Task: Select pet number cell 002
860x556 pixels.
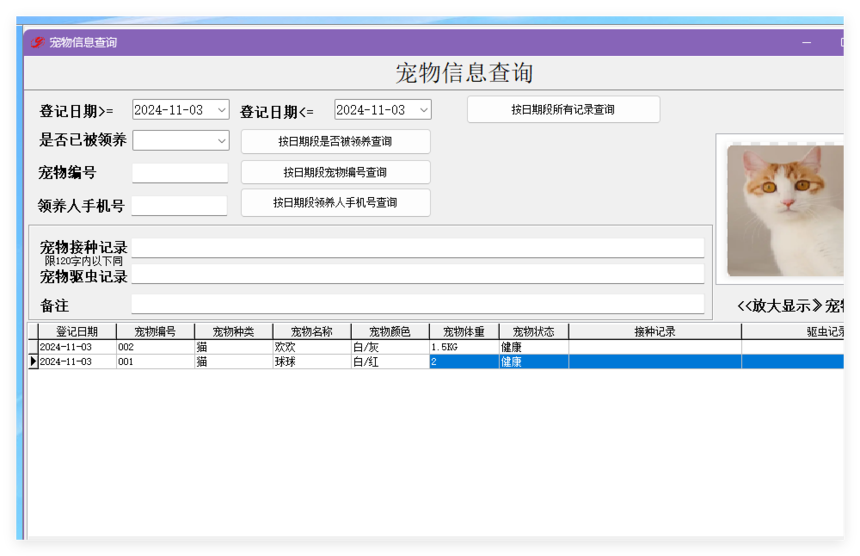Action: (155, 347)
